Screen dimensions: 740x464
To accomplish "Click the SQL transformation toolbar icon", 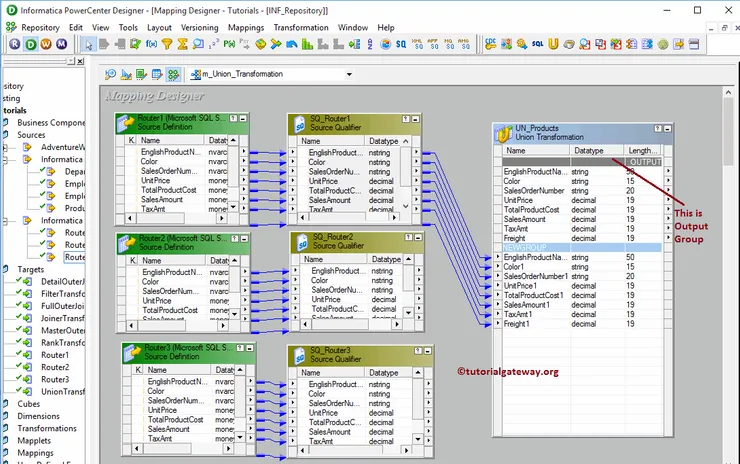I will (538, 44).
